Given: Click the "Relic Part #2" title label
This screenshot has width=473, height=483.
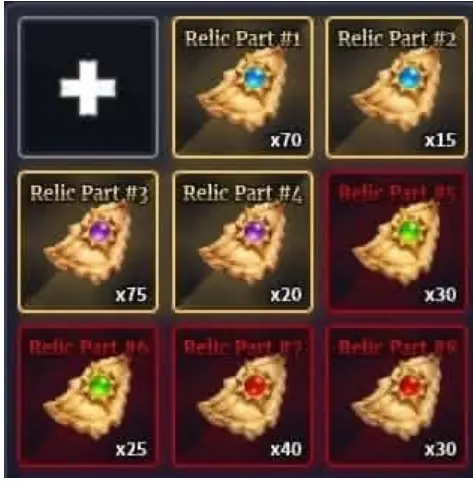Looking at the screenshot, I should pos(397,39).
